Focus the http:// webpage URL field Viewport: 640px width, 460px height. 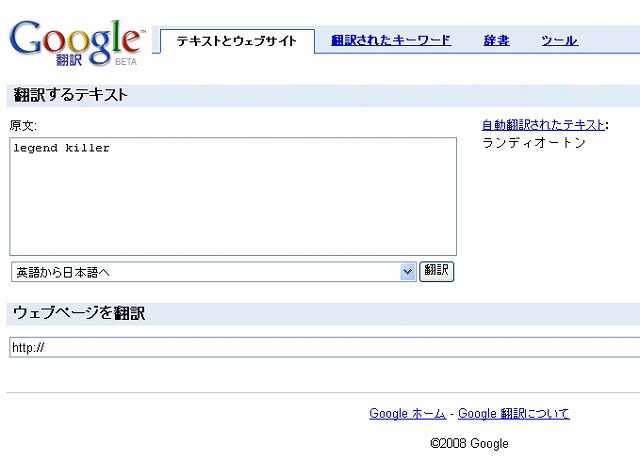320,347
